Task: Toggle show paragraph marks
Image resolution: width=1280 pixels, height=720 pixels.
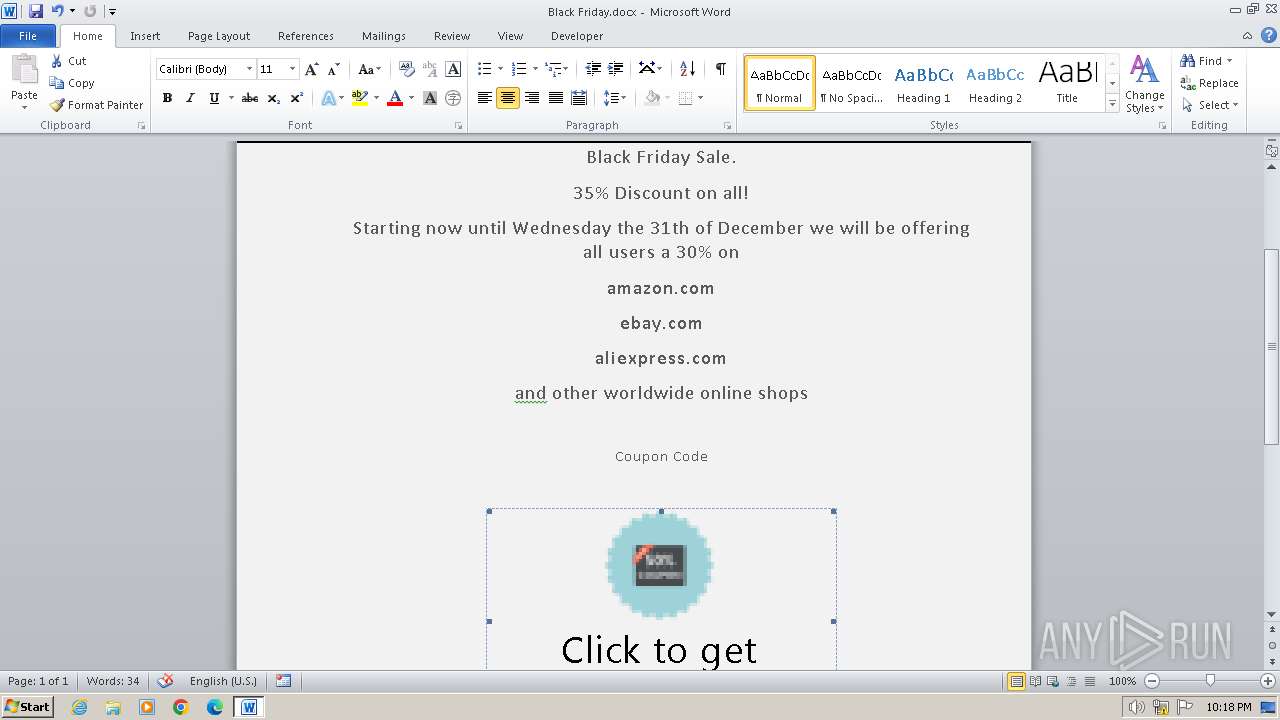Action: click(x=720, y=69)
